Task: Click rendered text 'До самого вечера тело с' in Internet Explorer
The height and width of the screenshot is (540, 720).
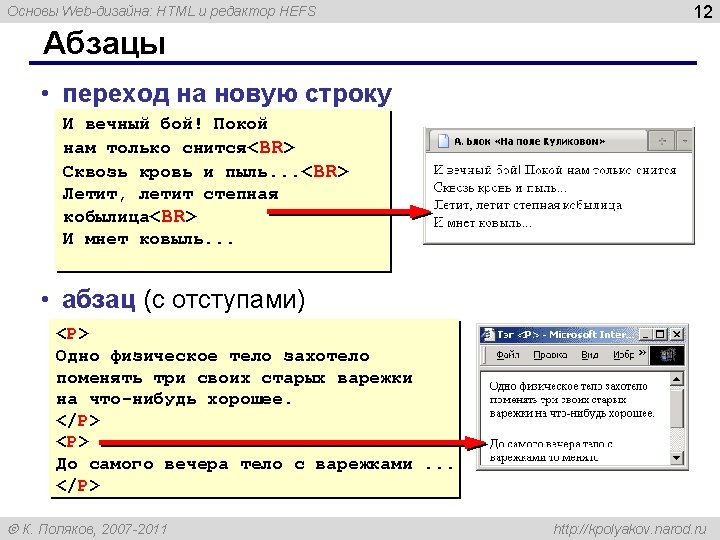Action: [x=551, y=444]
